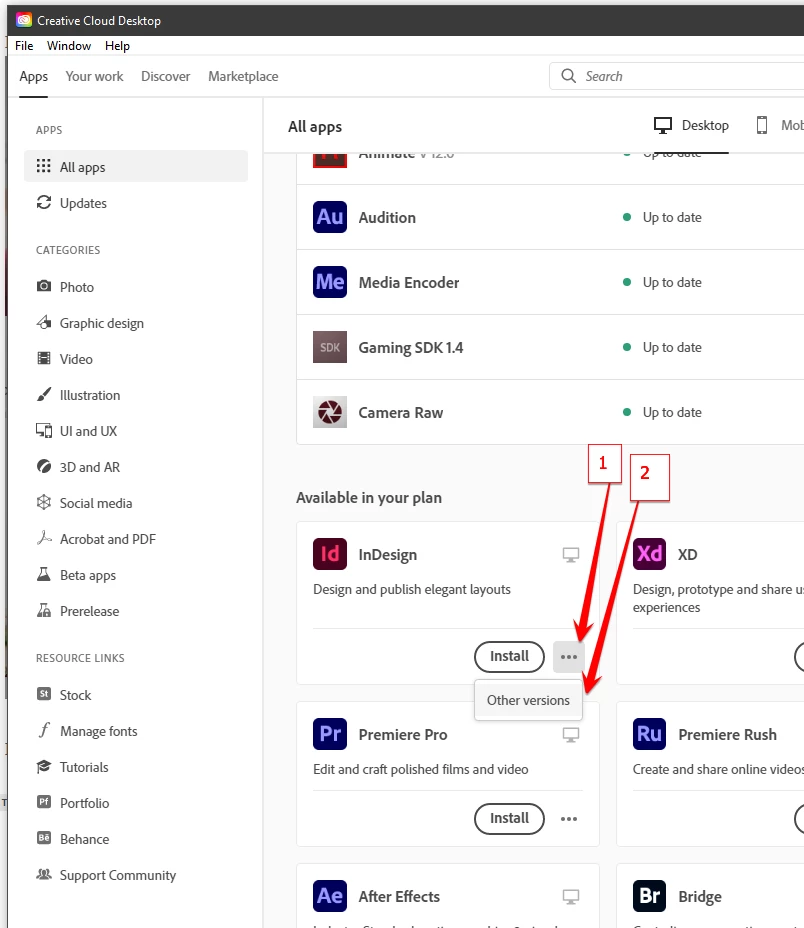
Task: Open the 3D and AR category
Action: 90,468
